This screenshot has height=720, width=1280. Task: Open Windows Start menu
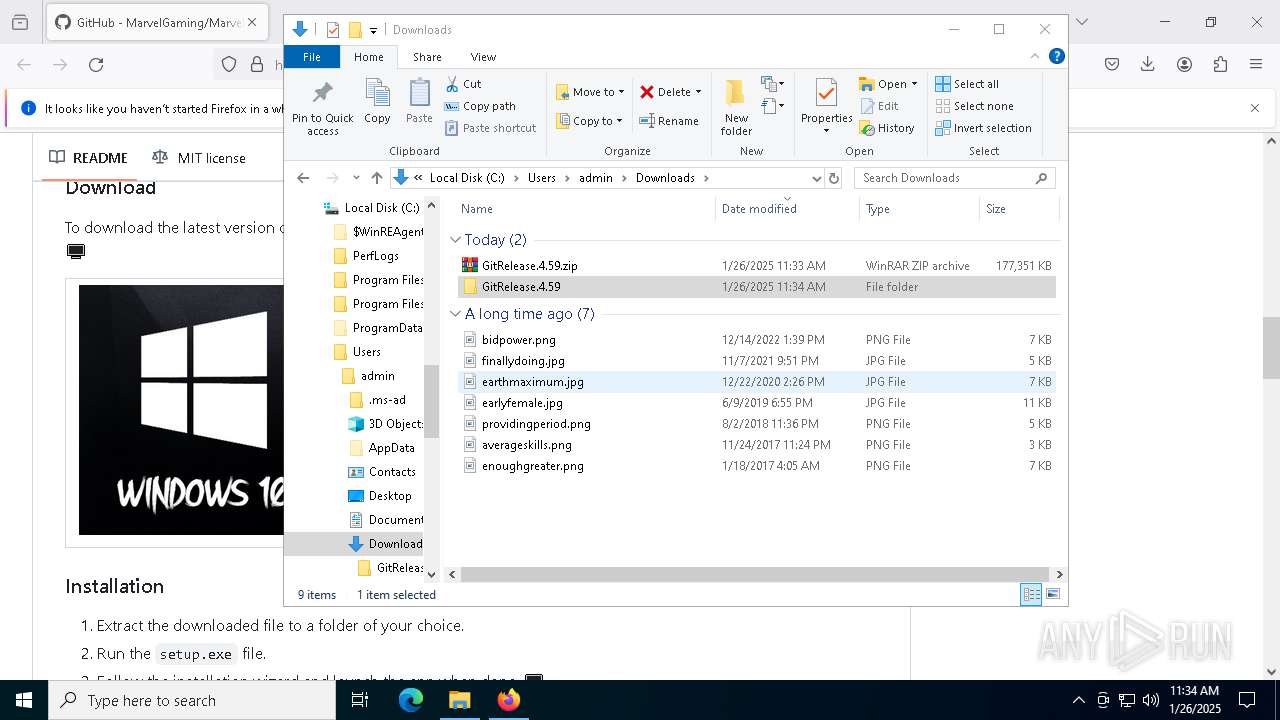pos(24,700)
